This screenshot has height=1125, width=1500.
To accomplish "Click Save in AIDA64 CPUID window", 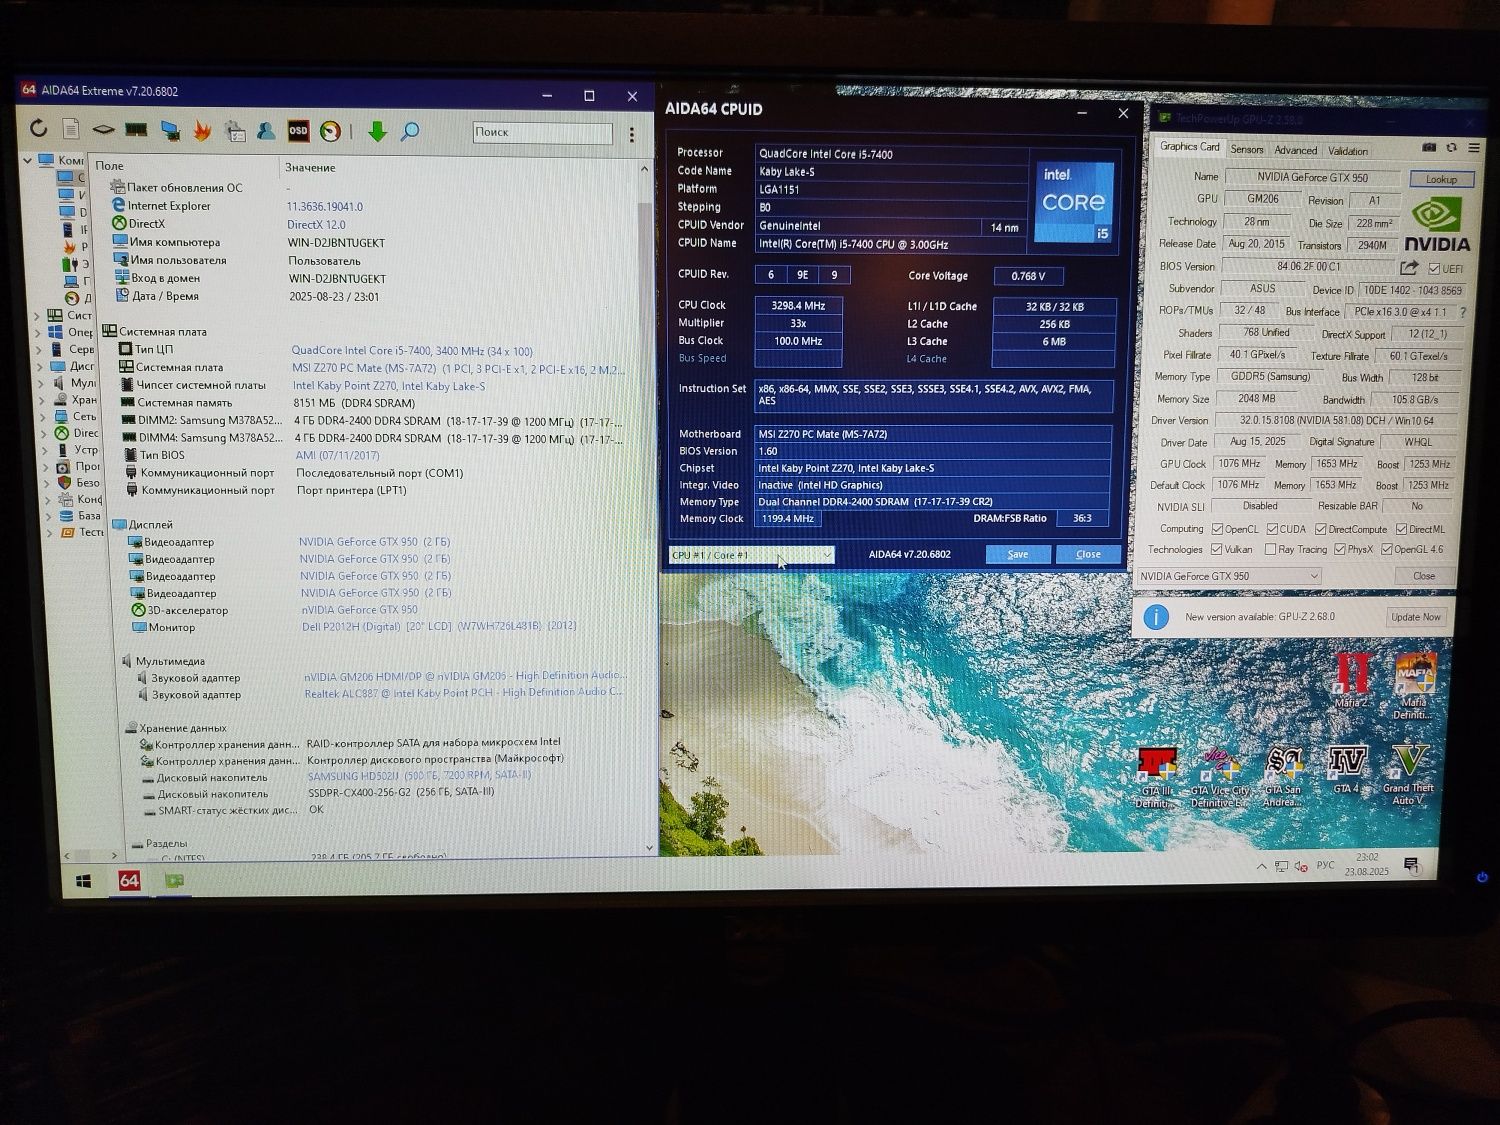I will click(1017, 554).
